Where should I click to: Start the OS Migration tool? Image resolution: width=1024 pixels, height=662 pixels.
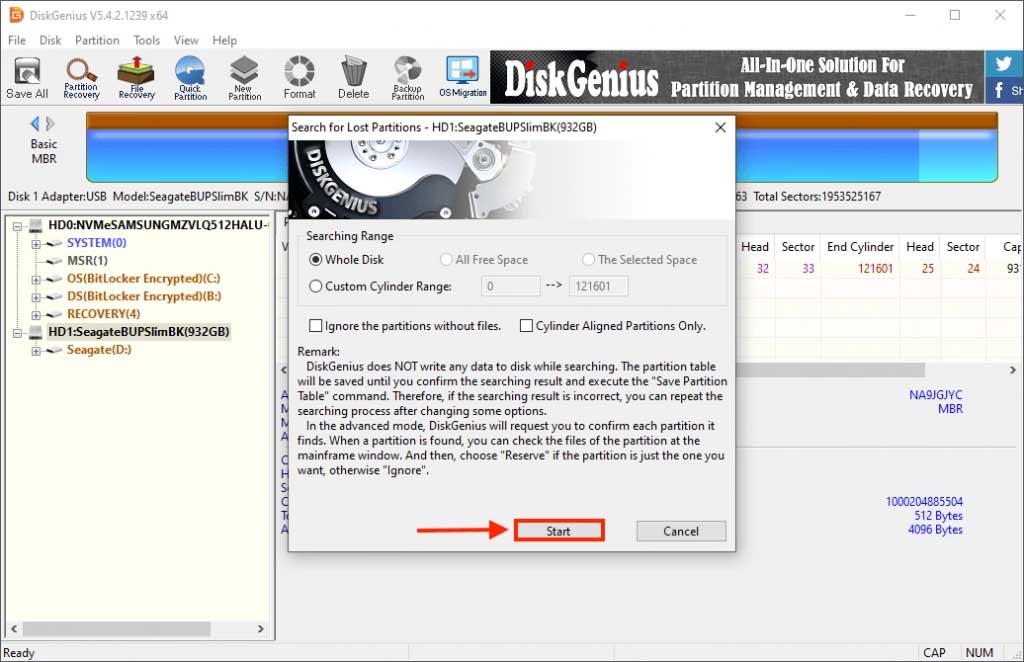click(462, 78)
